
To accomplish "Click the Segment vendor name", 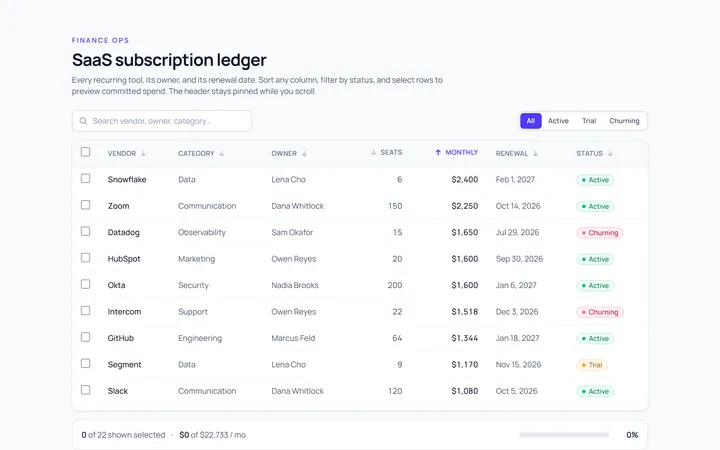I will point(124,365).
